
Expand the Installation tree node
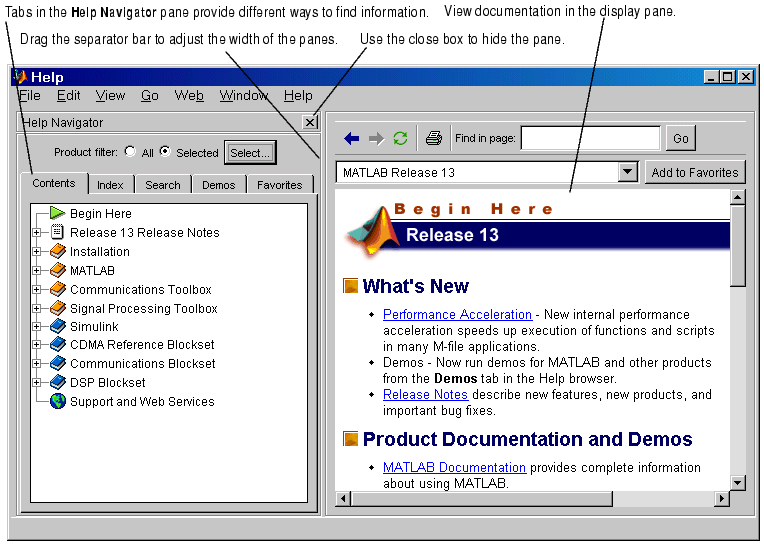(37, 252)
